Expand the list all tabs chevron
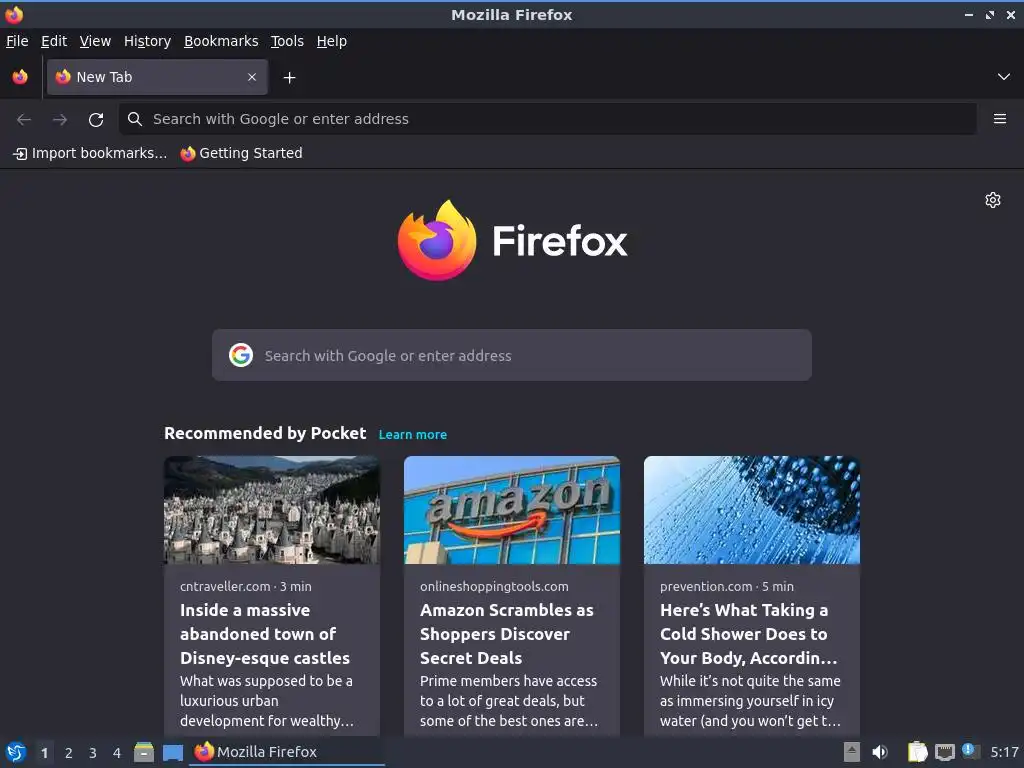The height and width of the screenshot is (768, 1024). 1004,77
